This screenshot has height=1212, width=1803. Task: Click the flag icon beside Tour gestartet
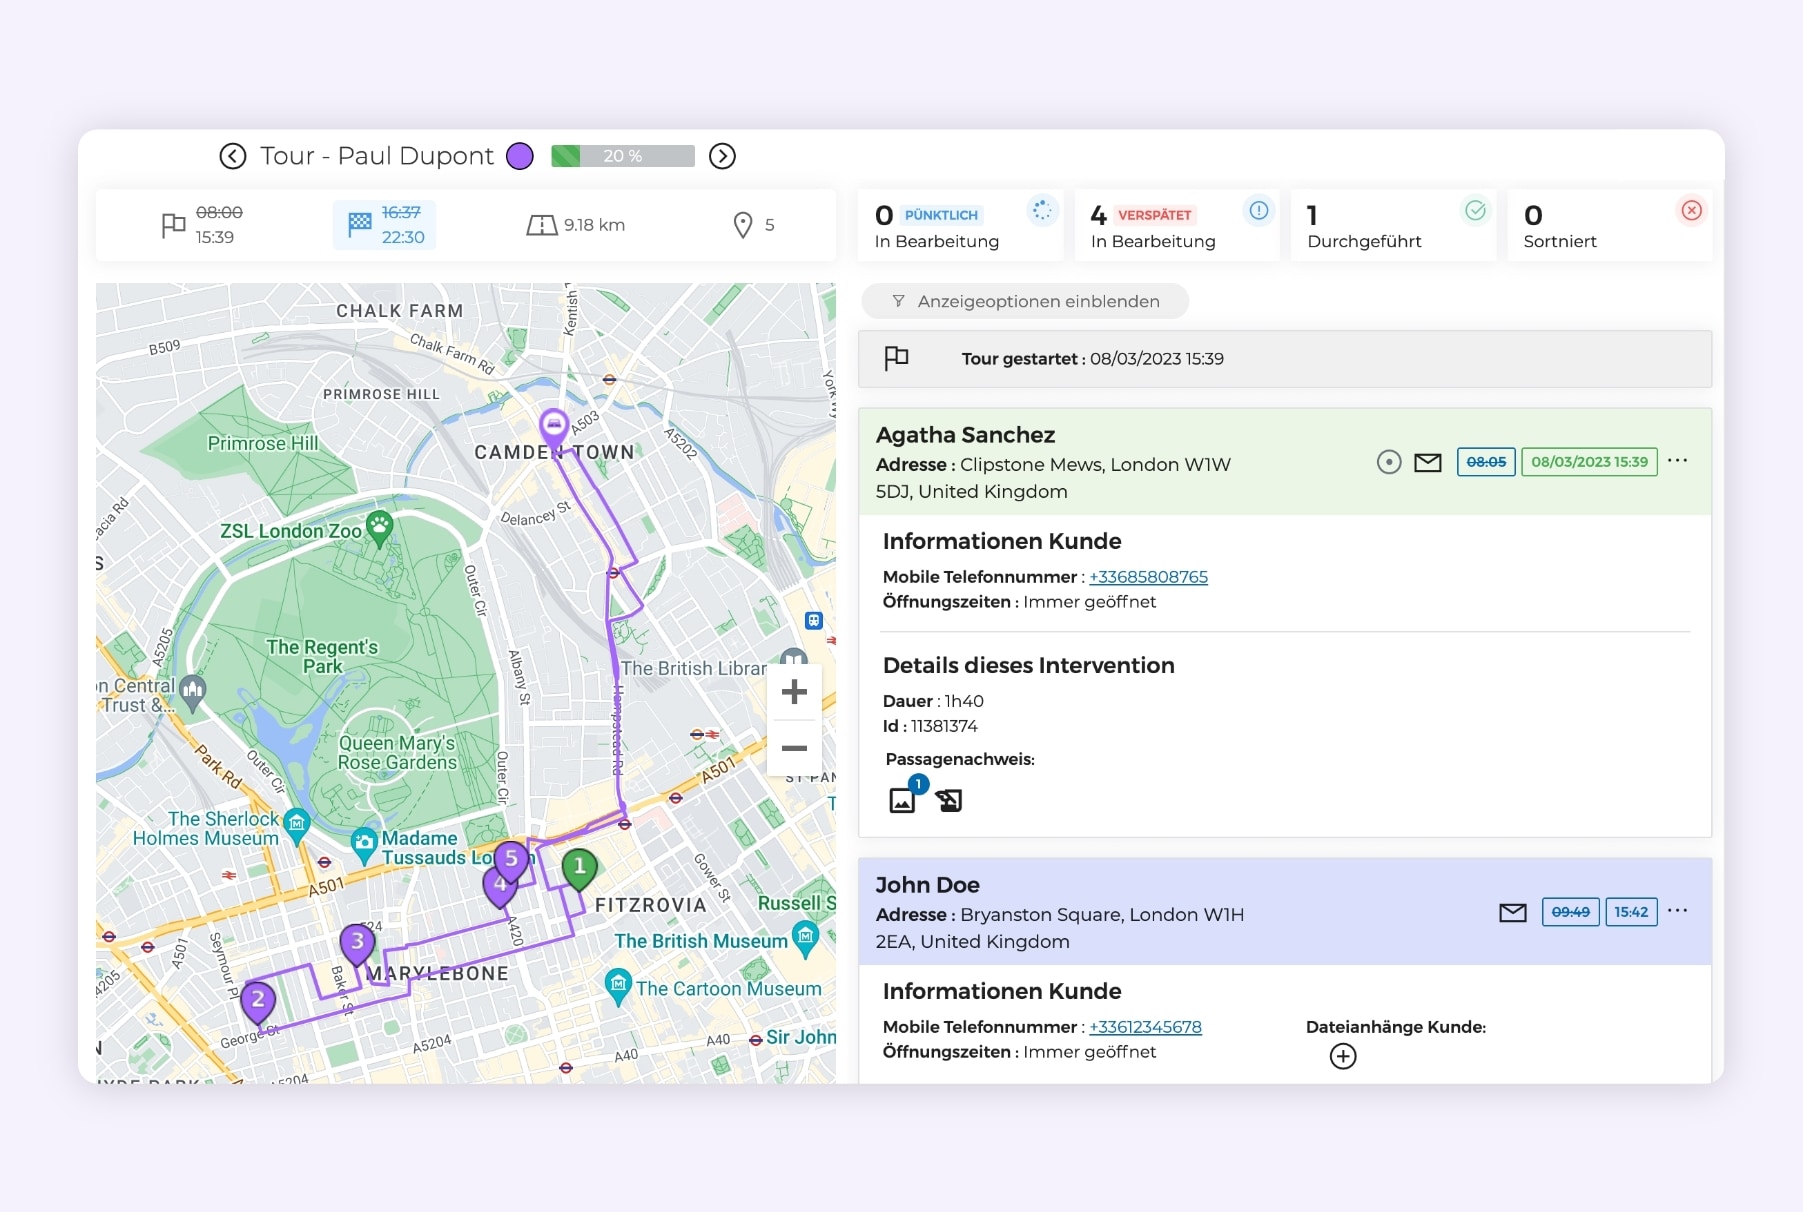(895, 358)
